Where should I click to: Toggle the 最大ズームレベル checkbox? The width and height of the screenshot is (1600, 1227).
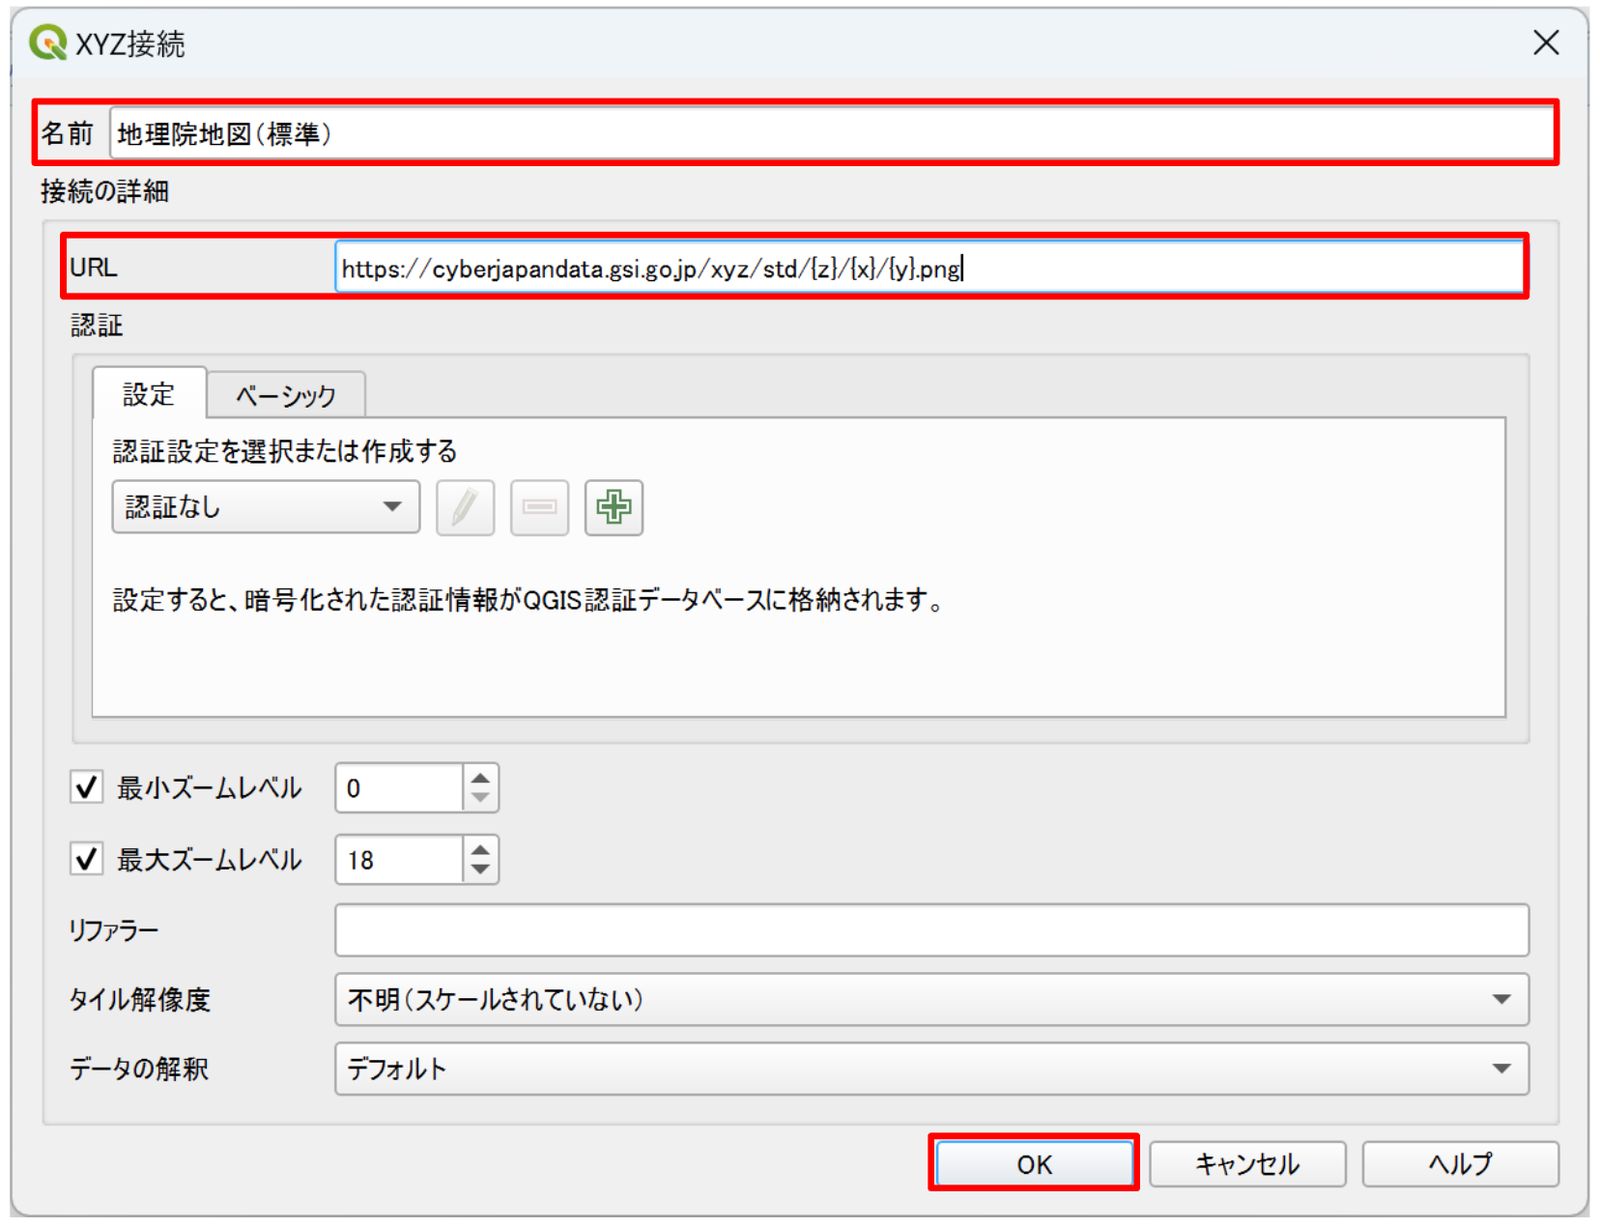(x=87, y=859)
